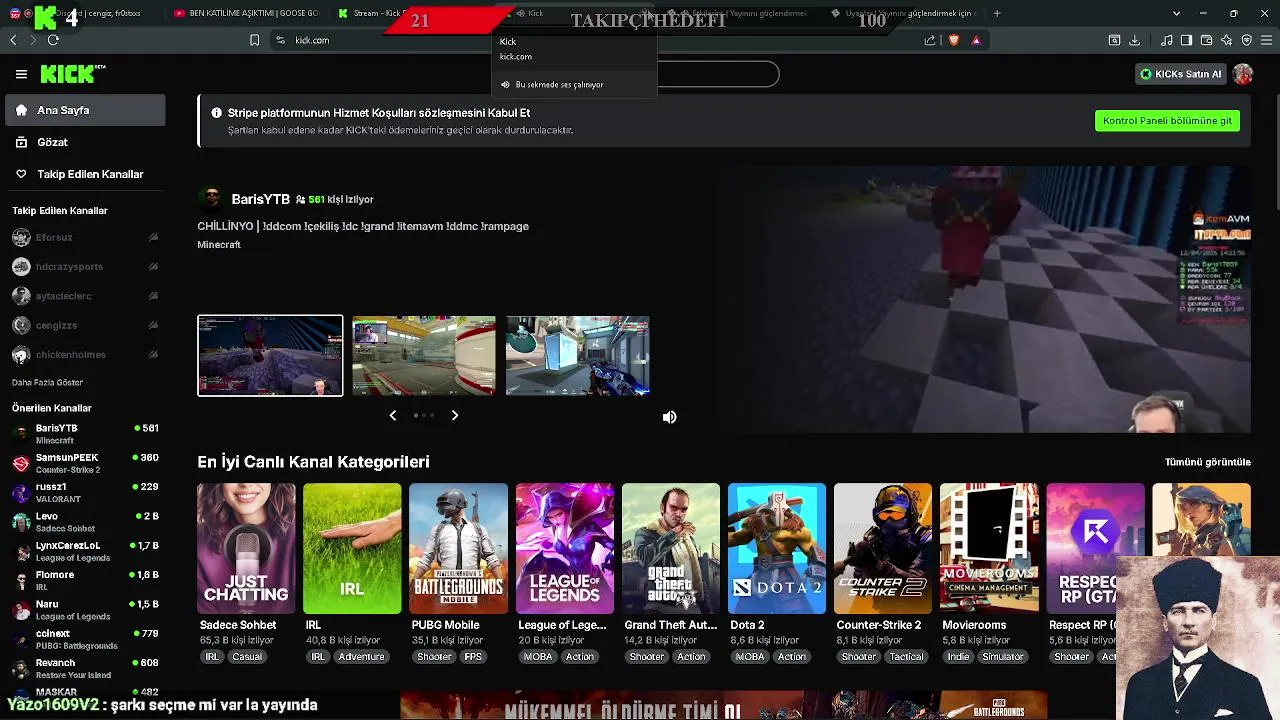The width and height of the screenshot is (1280, 720).
Task: Open followed channel cengizzs
Action: 85,325
